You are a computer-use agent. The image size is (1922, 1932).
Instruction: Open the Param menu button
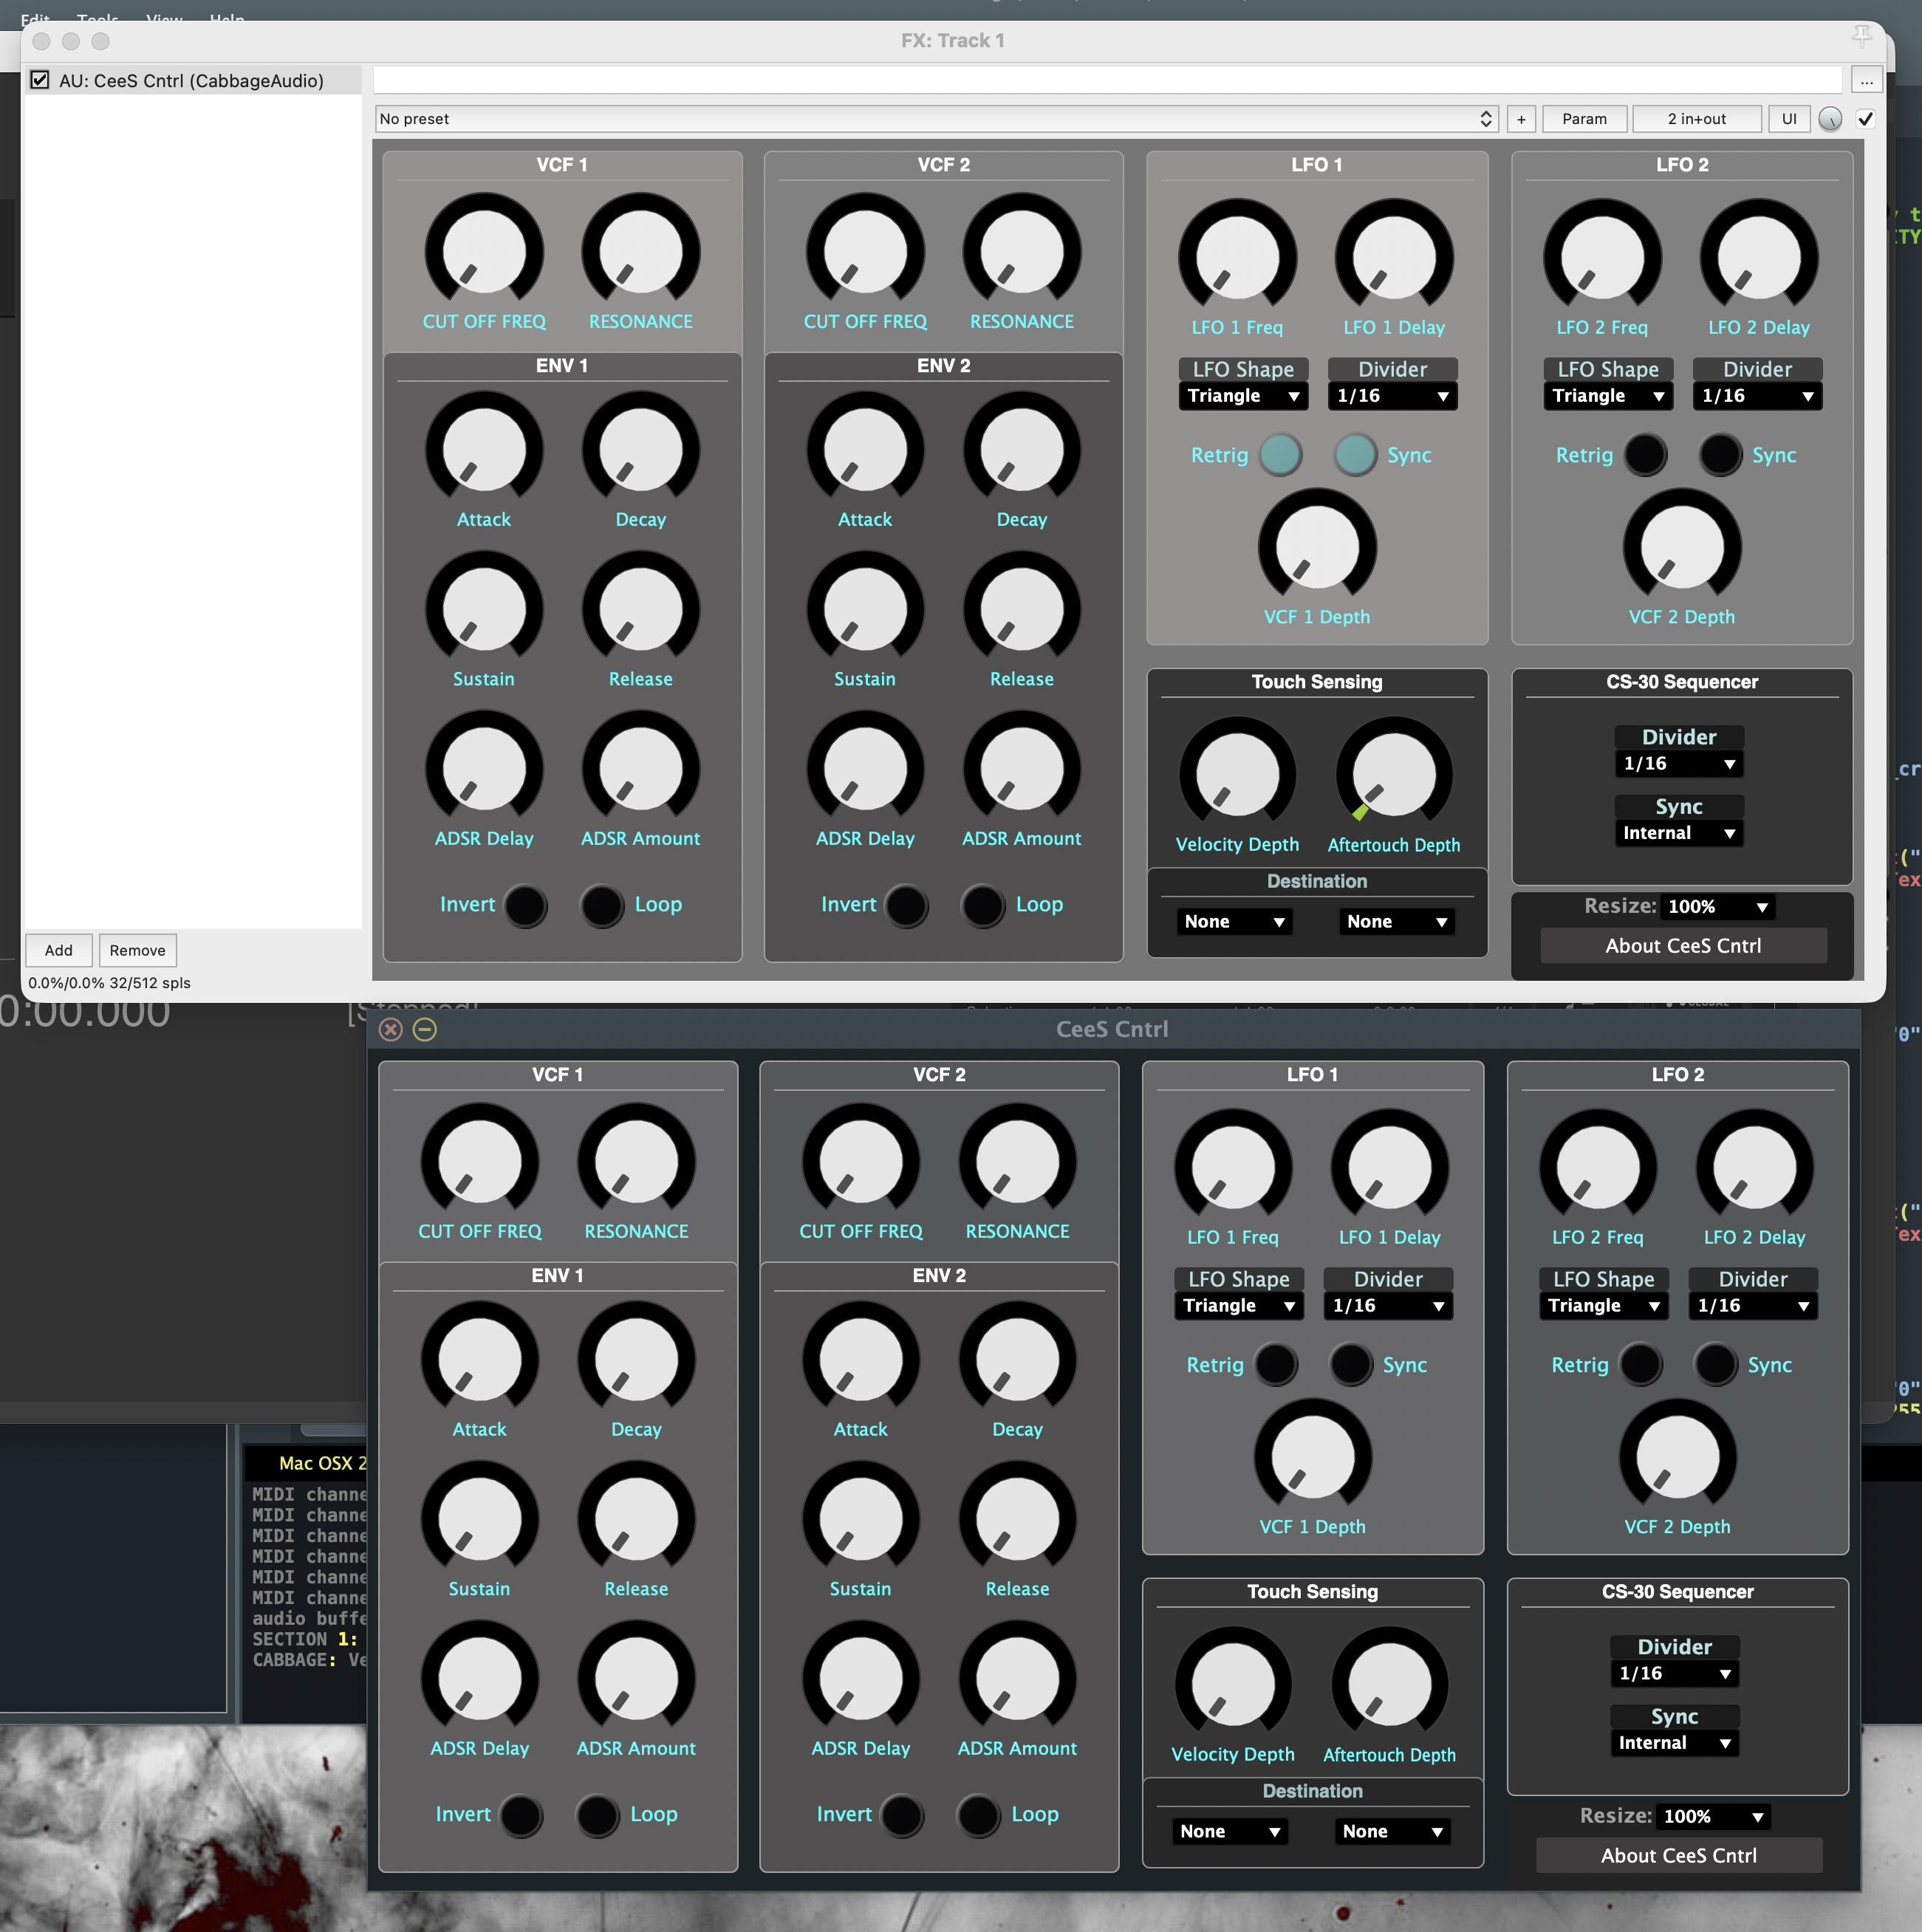coord(1584,119)
